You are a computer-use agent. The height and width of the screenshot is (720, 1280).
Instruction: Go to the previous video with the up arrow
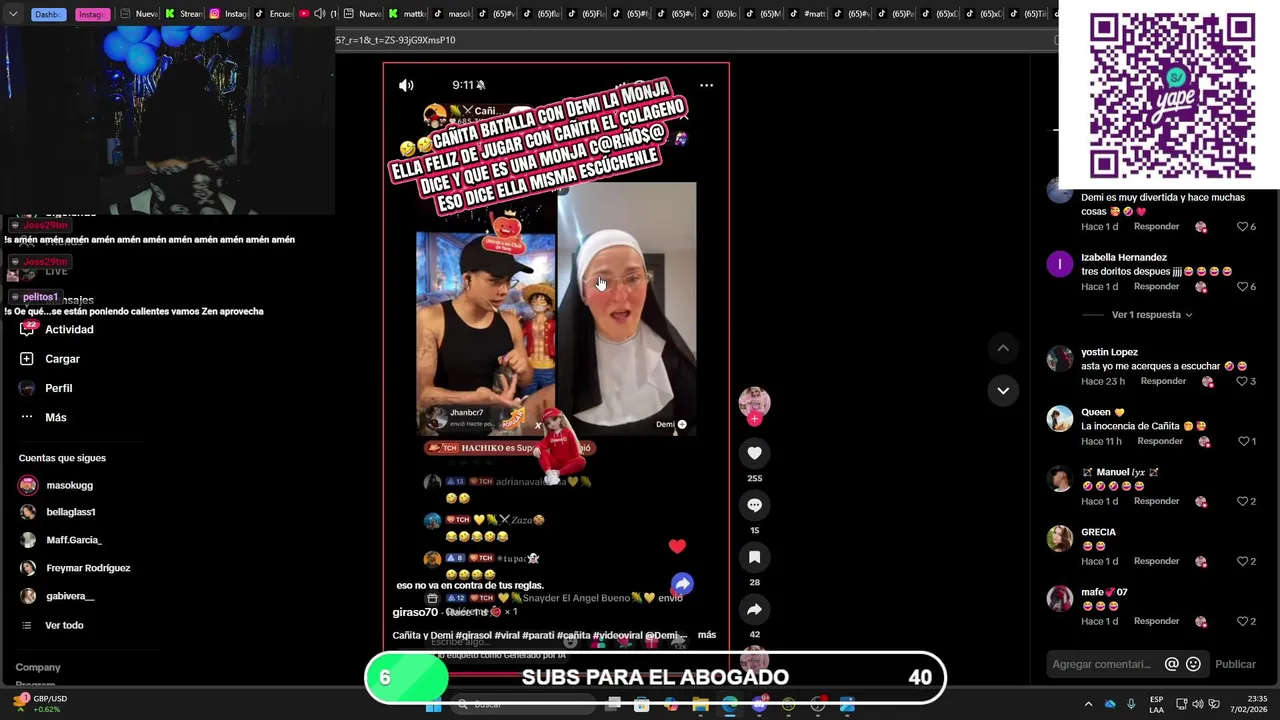[x=1003, y=348]
